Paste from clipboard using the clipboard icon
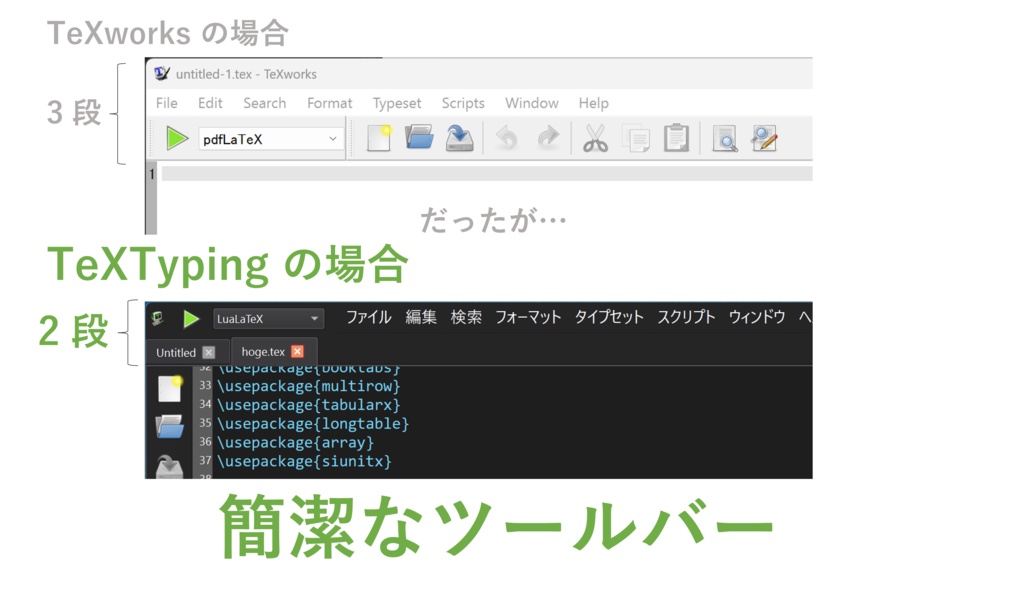This screenshot has width=1024, height=615. pyautogui.click(x=676, y=138)
